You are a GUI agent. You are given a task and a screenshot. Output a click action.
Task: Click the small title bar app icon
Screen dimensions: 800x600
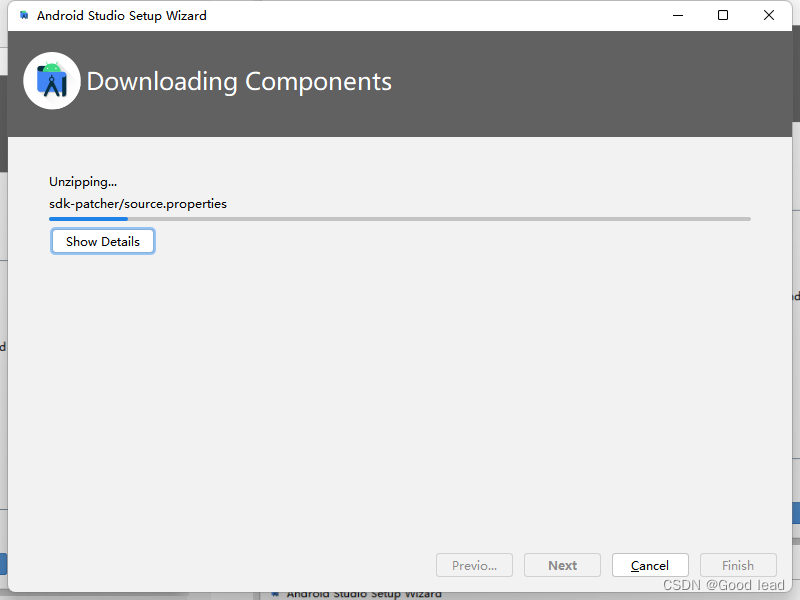[24, 15]
